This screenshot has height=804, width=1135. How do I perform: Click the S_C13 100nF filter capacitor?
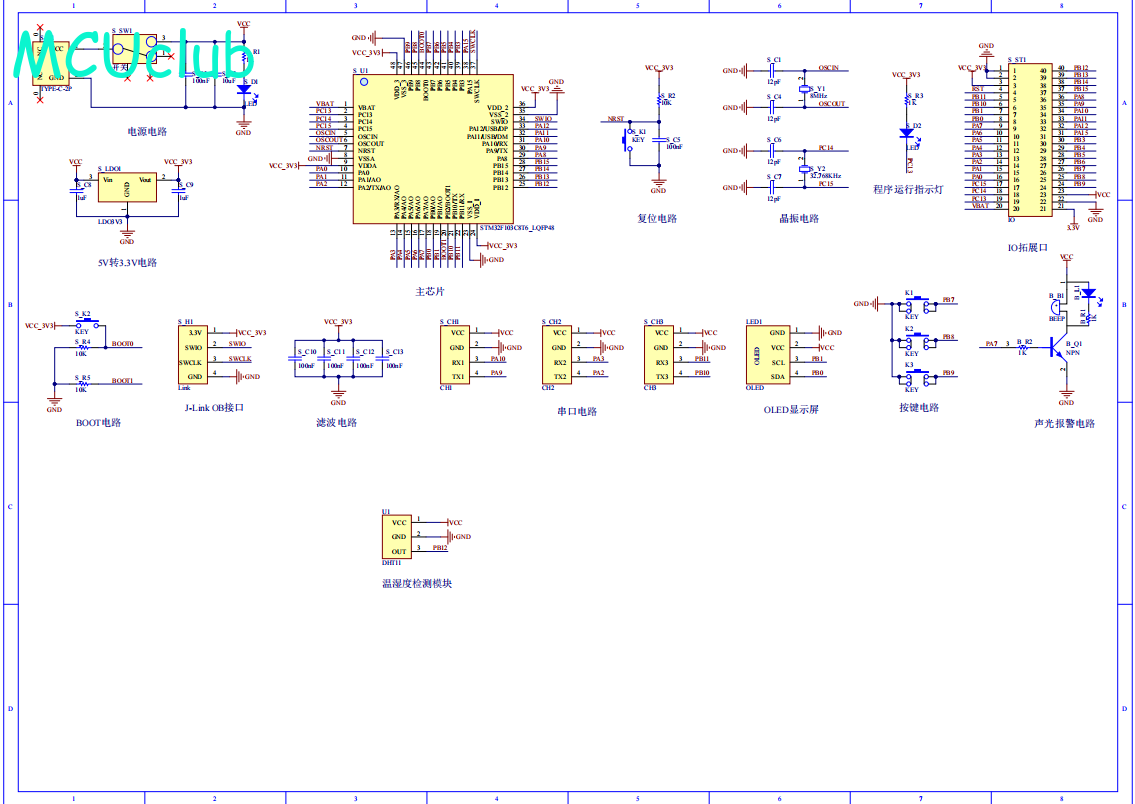[382, 358]
